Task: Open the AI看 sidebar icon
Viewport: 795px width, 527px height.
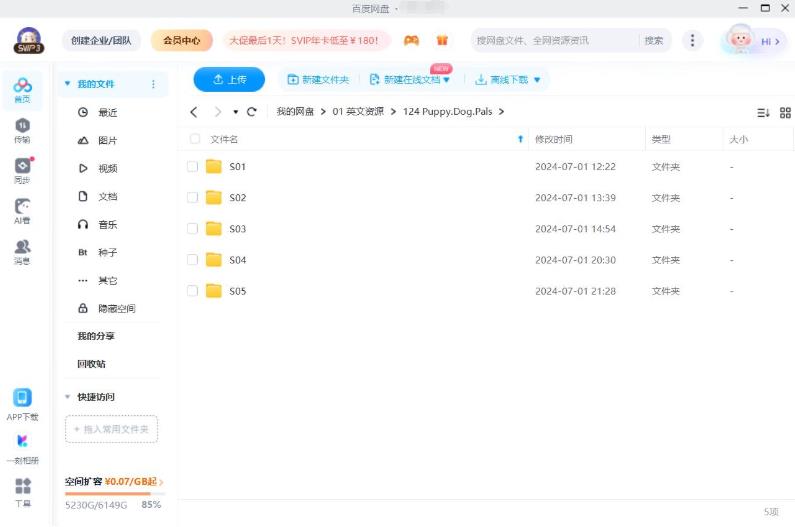Action: (x=22, y=211)
